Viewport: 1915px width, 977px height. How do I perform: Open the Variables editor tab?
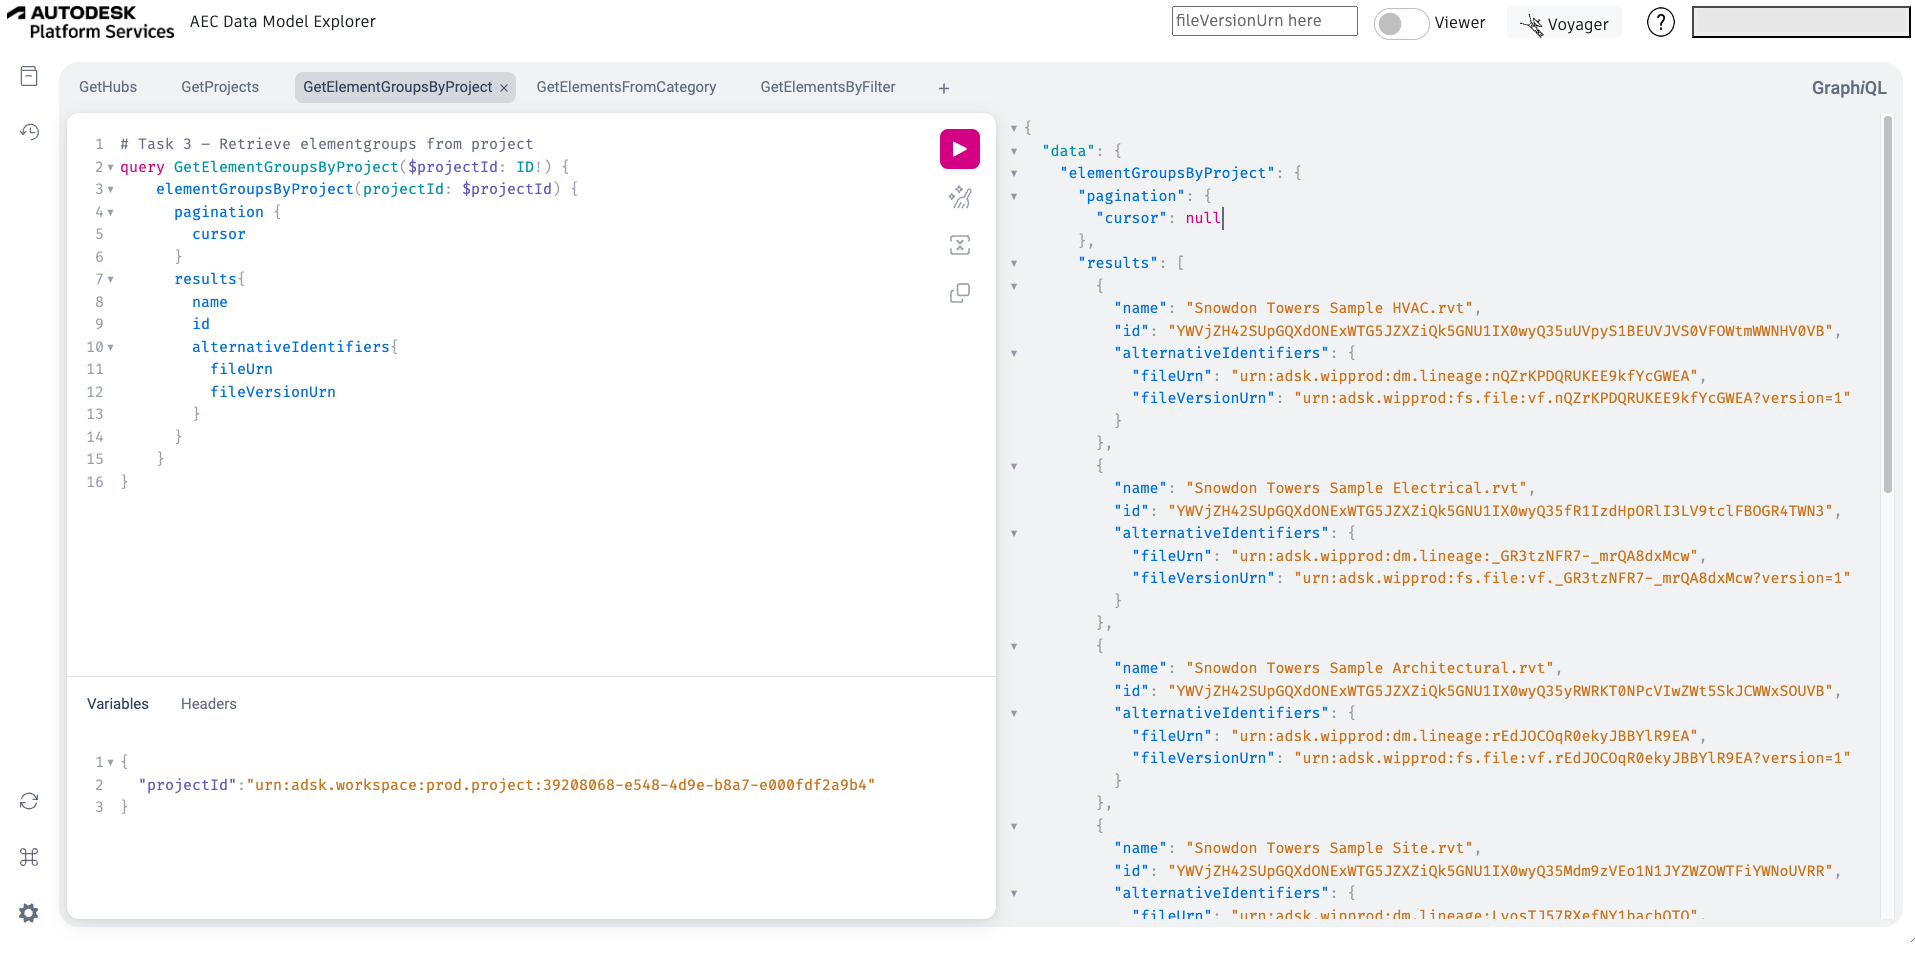tap(118, 704)
